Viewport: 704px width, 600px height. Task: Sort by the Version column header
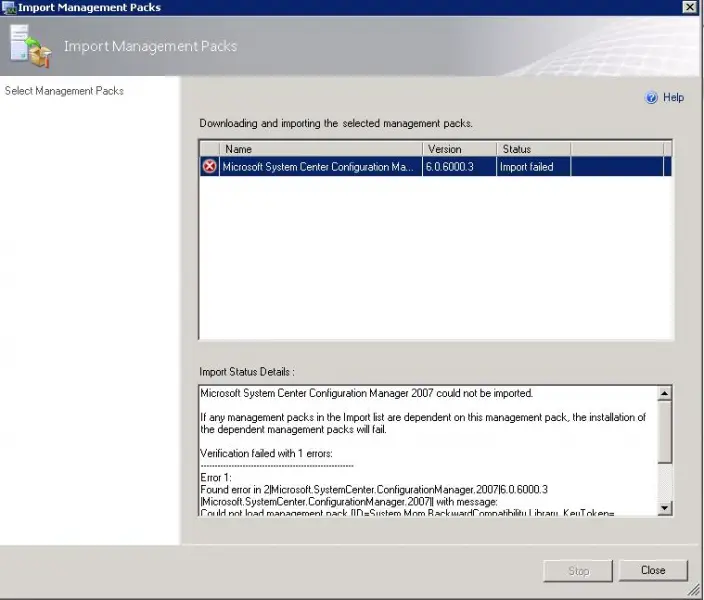click(x=459, y=149)
